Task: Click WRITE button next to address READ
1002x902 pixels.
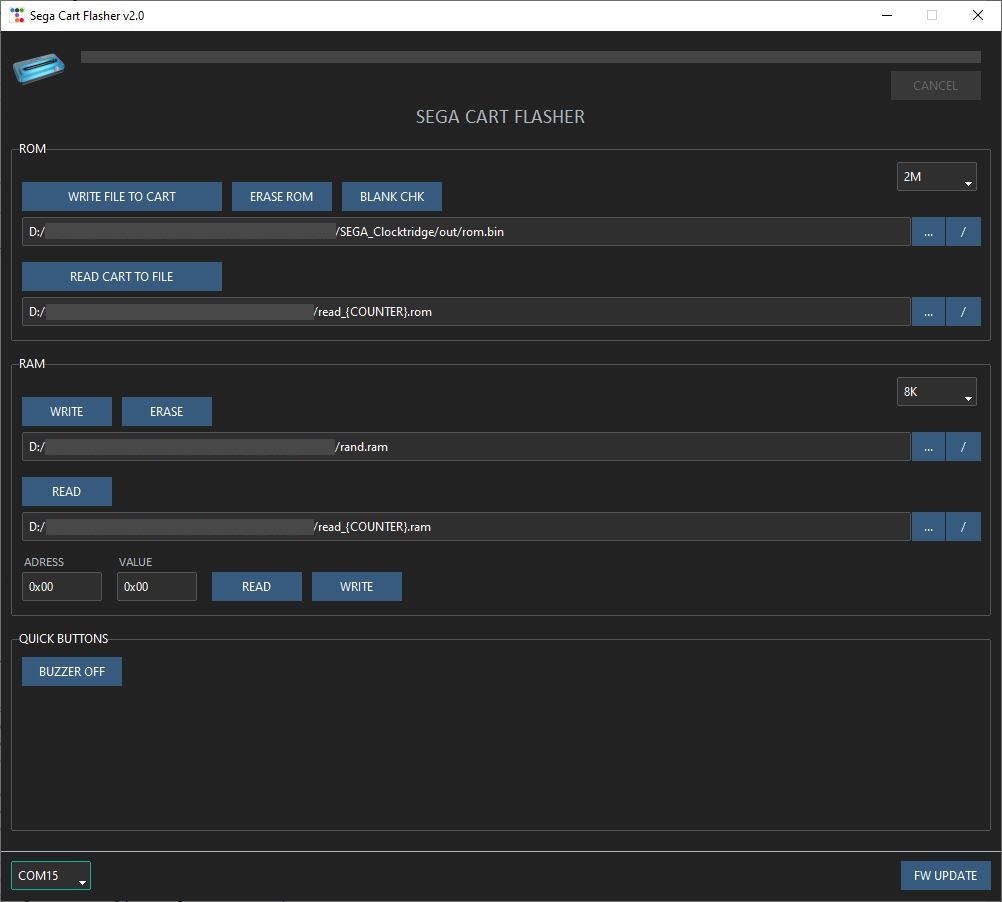Action: (x=357, y=586)
